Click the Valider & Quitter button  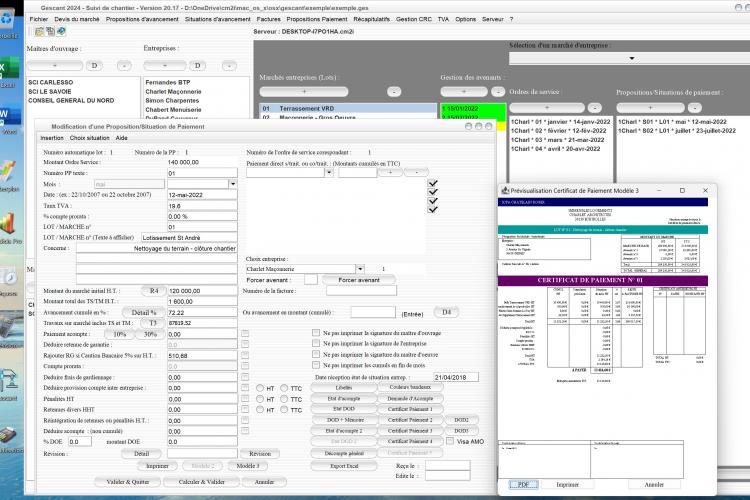click(128, 482)
